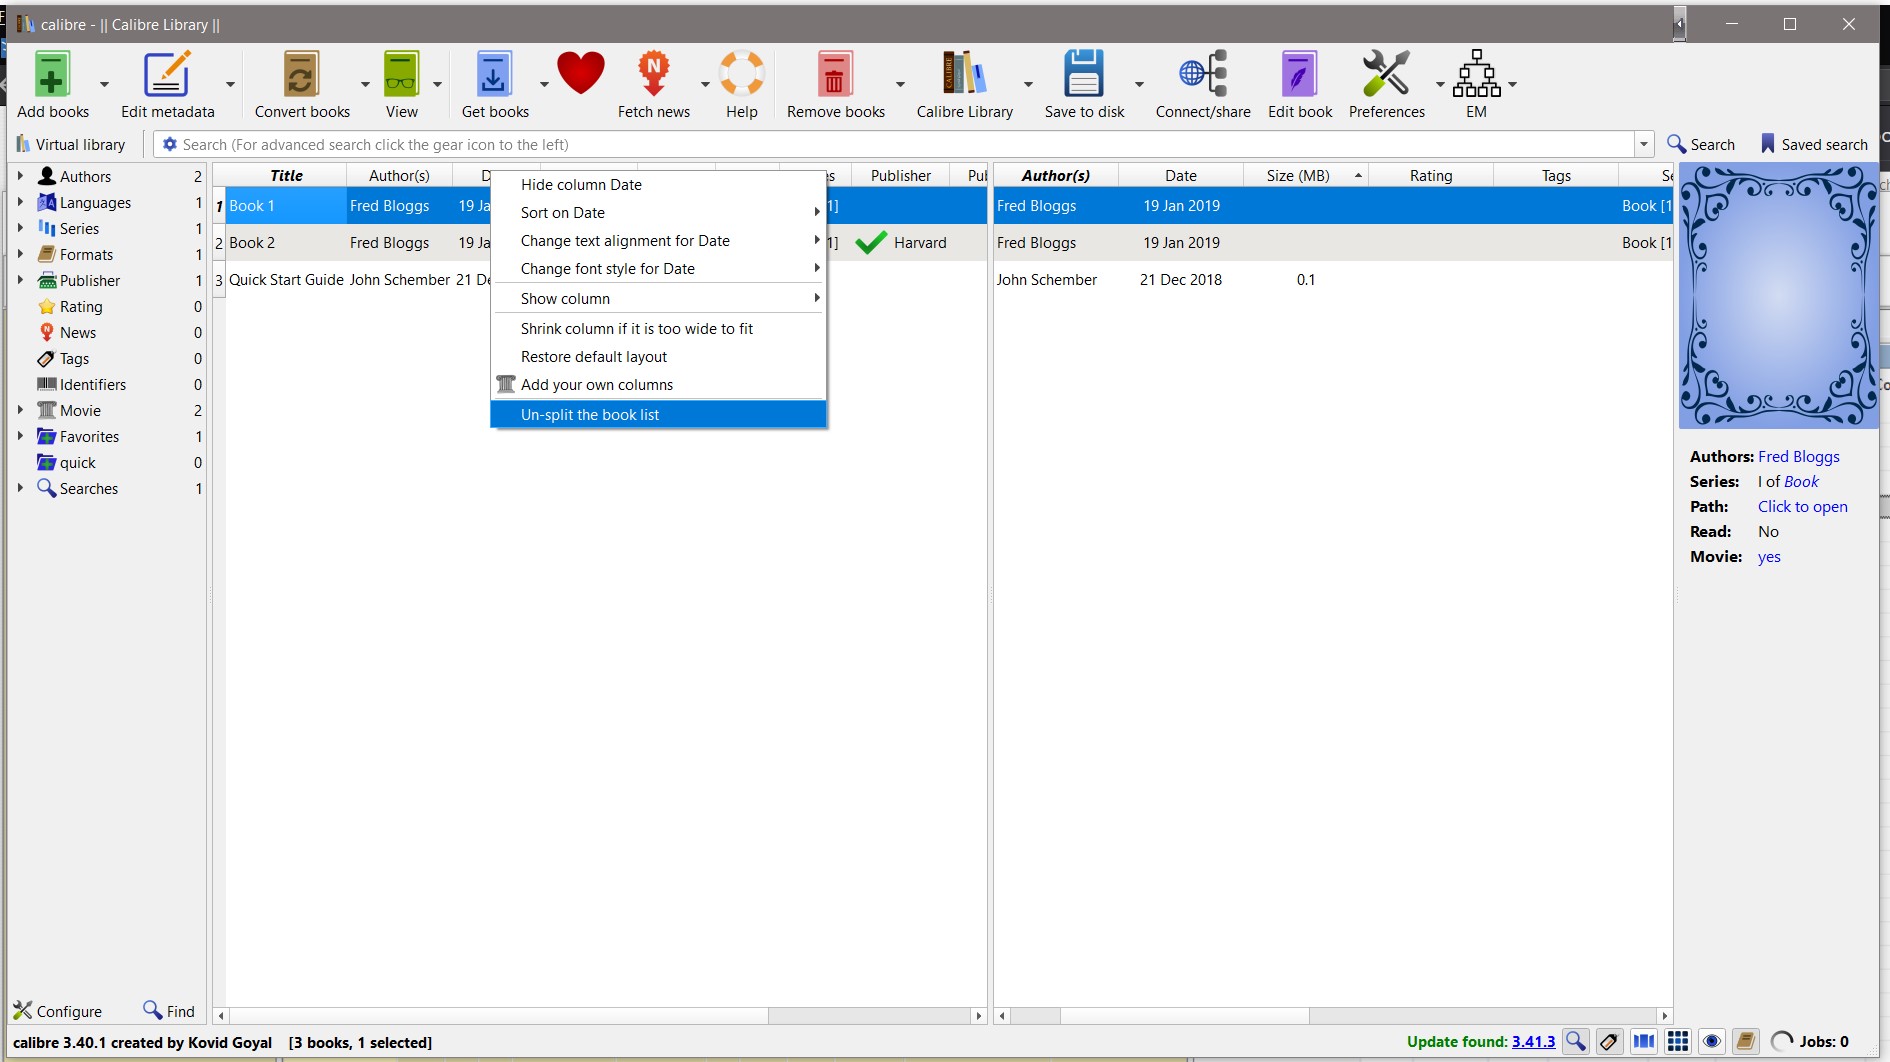Click the View book icon
1890x1062 pixels.
tap(402, 75)
